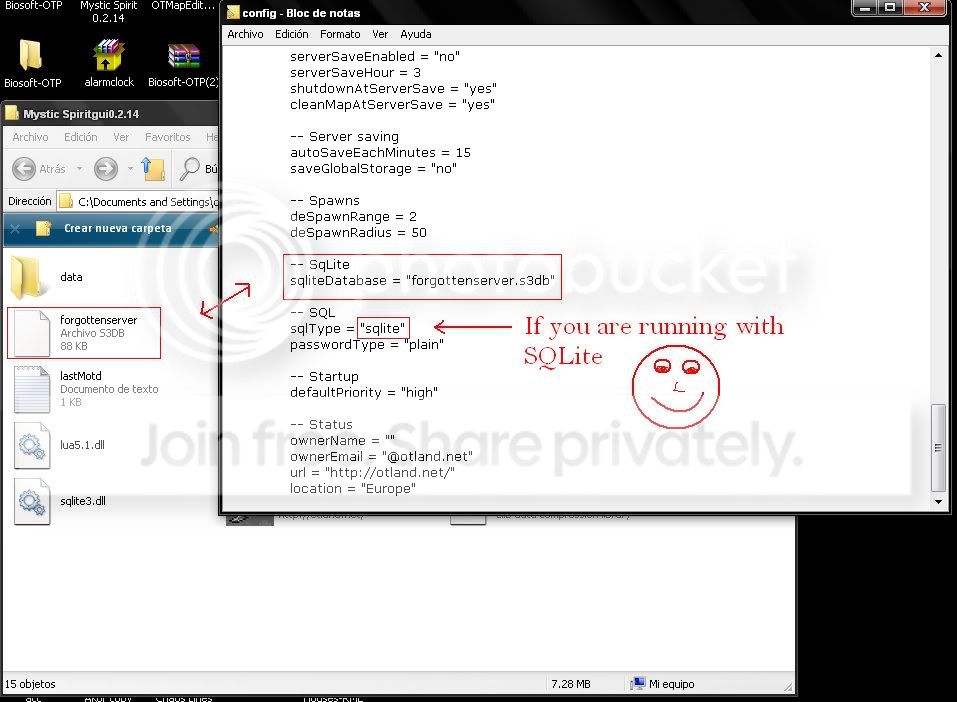This screenshot has height=702, width=957.
Task: Click Notepad scrollbar up arrow
Action: [x=938, y=56]
